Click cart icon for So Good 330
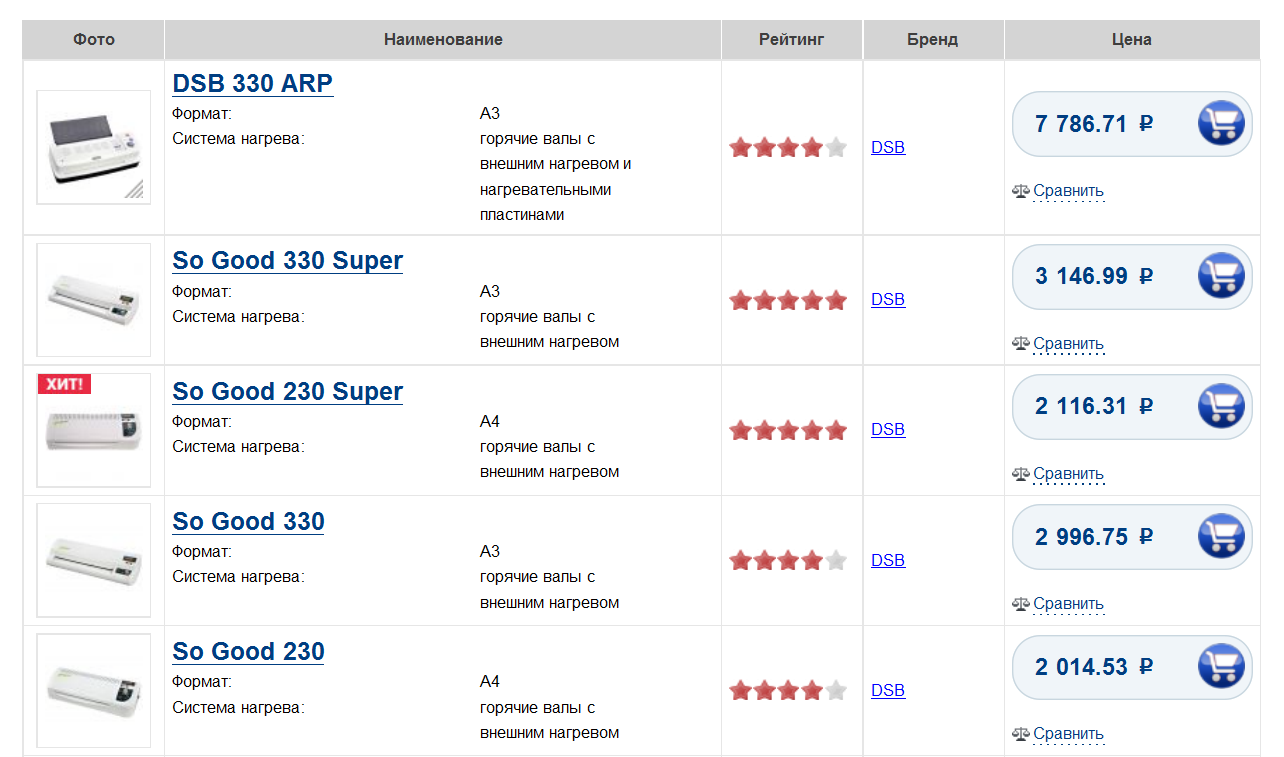The image size is (1284, 757). [1221, 537]
